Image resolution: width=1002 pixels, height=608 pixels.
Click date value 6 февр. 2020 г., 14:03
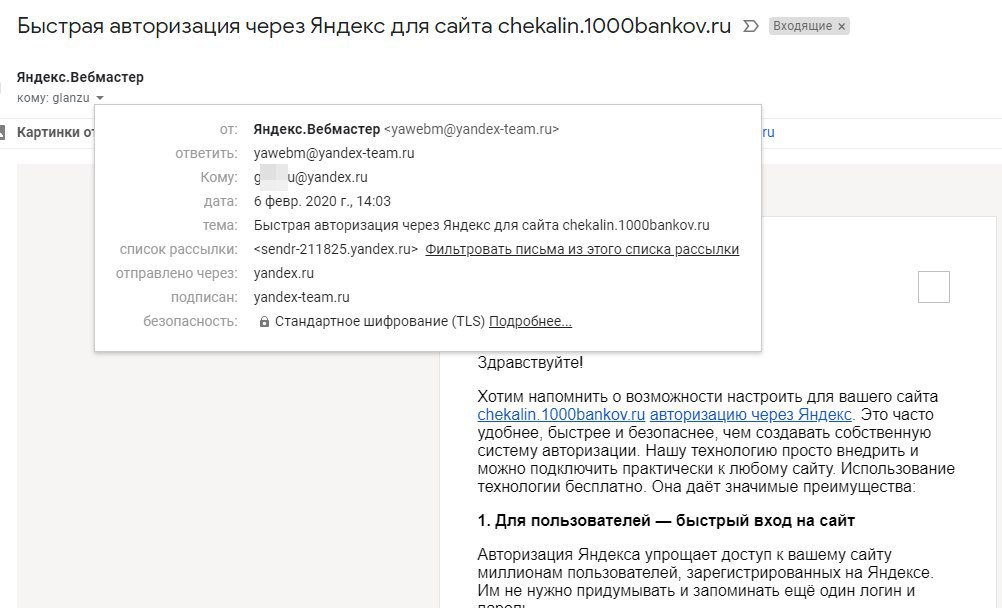click(x=322, y=201)
